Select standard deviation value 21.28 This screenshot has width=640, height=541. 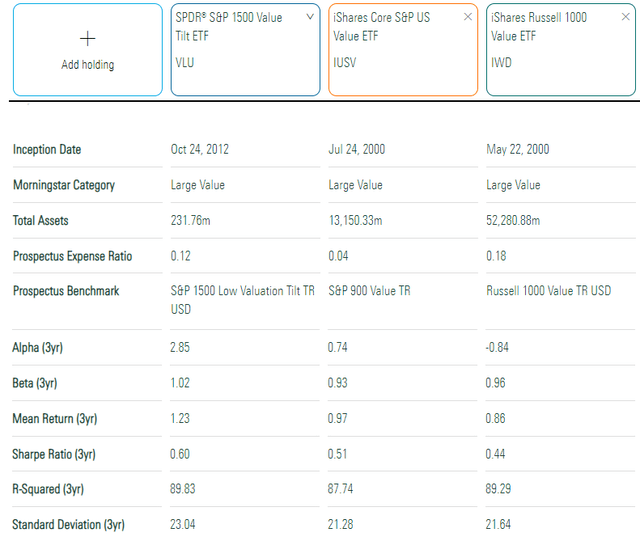(340, 524)
